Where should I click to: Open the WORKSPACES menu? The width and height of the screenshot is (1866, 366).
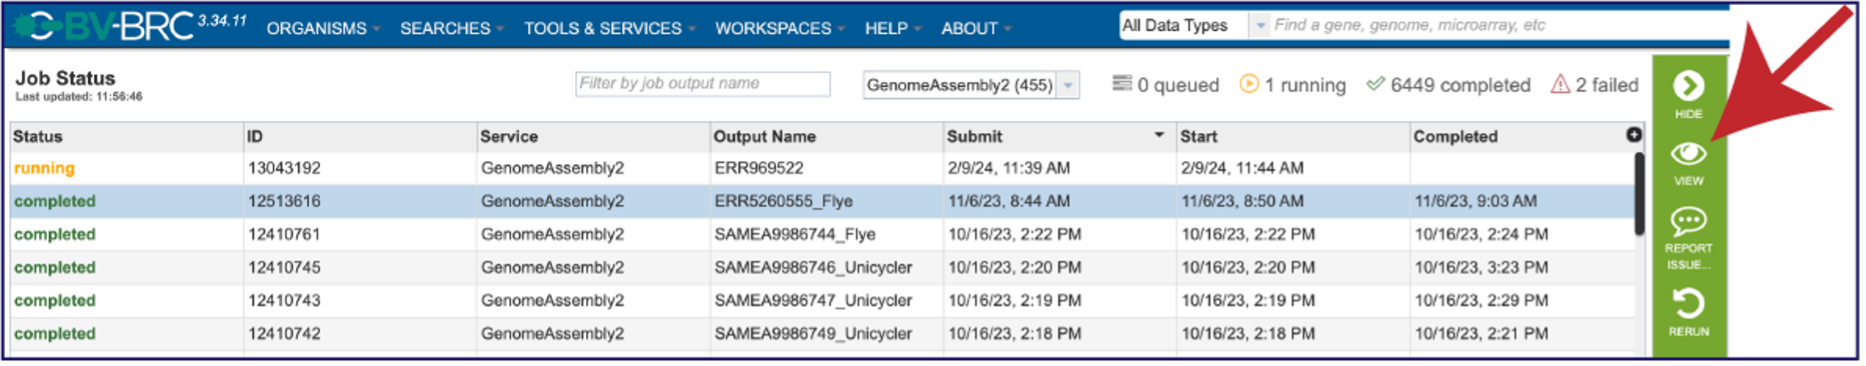[779, 28]
